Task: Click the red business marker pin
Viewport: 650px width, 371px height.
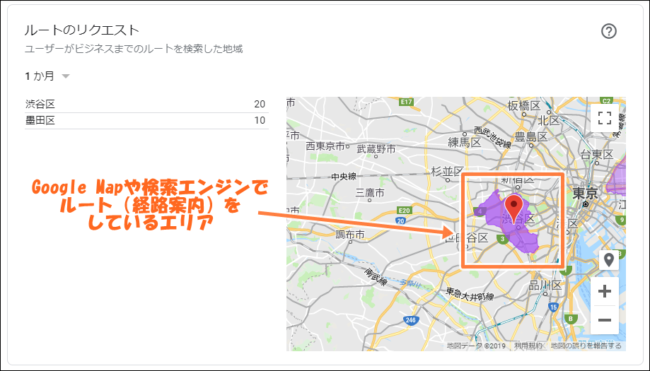Action: [514, 209]
